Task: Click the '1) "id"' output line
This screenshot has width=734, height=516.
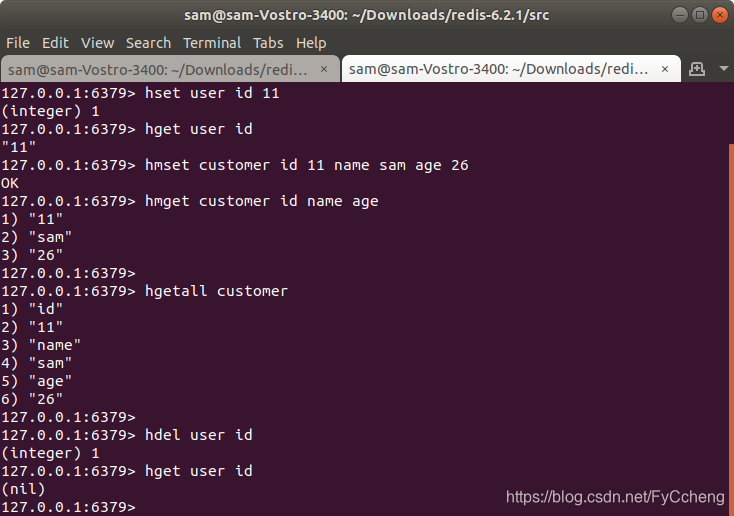Action: point(32,309)
